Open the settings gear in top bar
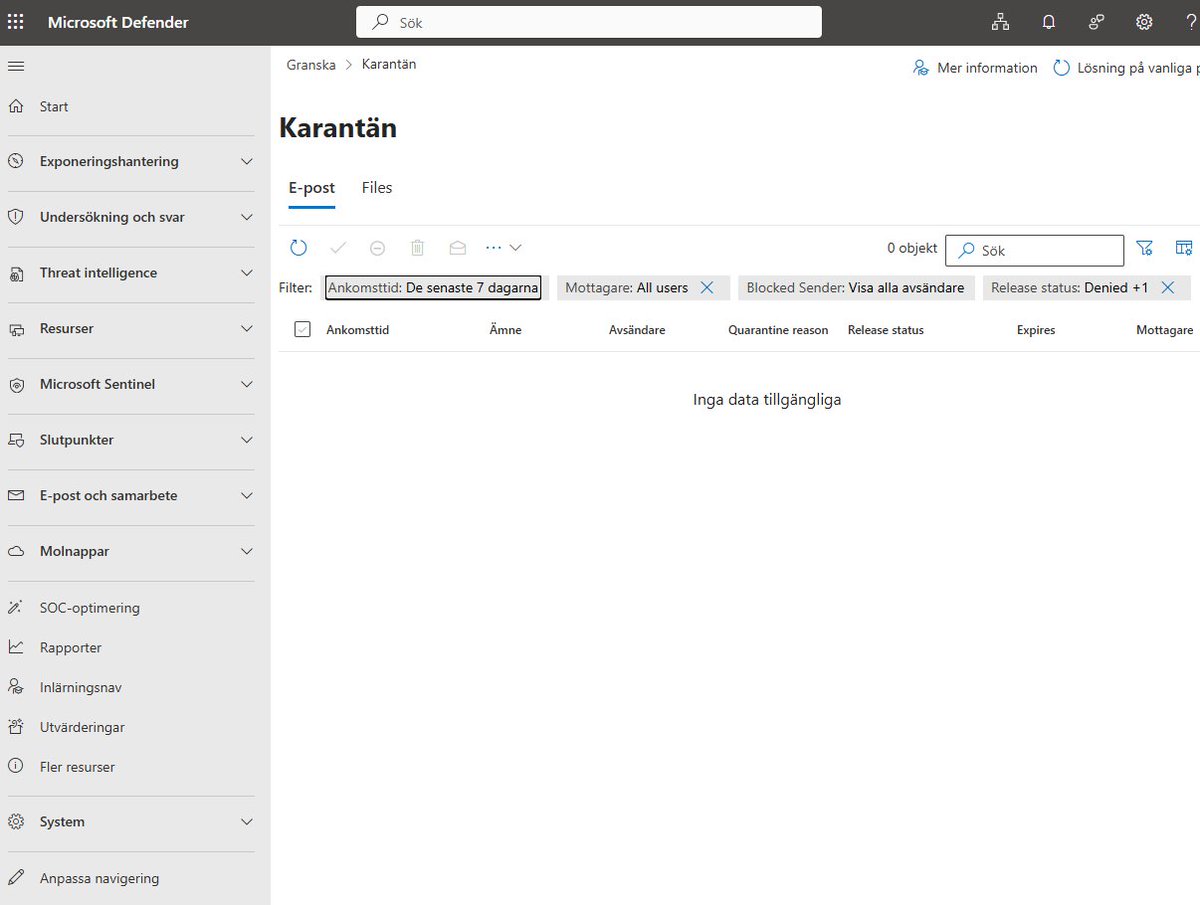Image resolution: width=1200 pixels, height=905 pixels. 1144,22
